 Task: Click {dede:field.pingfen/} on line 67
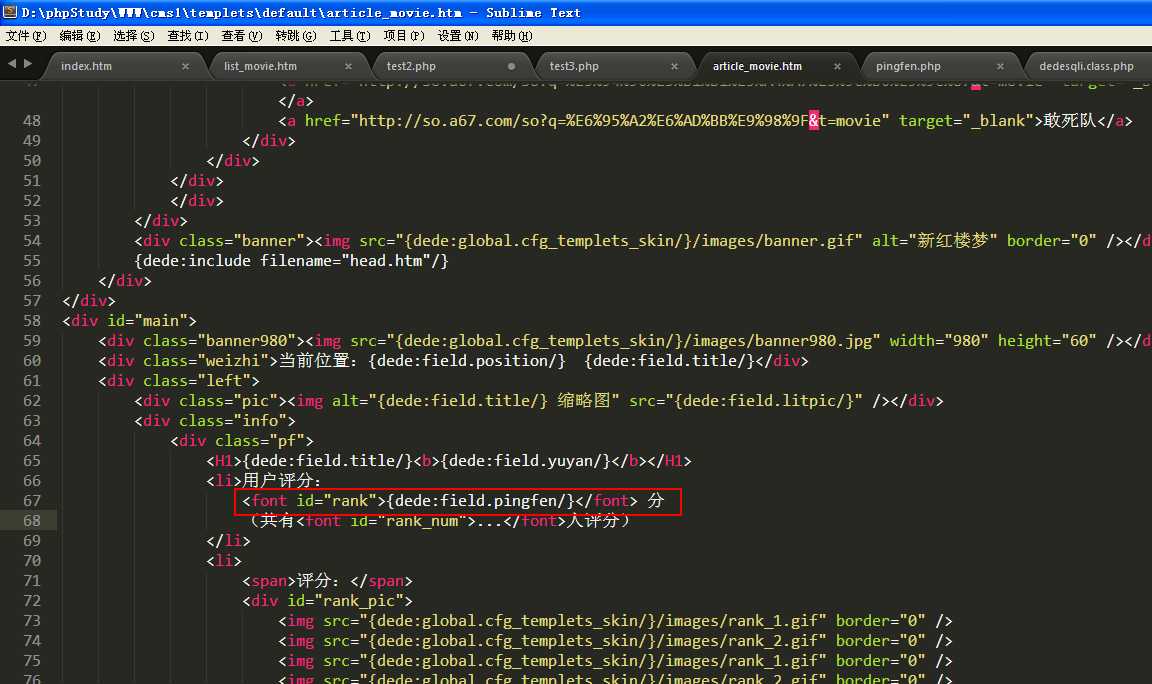point(480,500)
